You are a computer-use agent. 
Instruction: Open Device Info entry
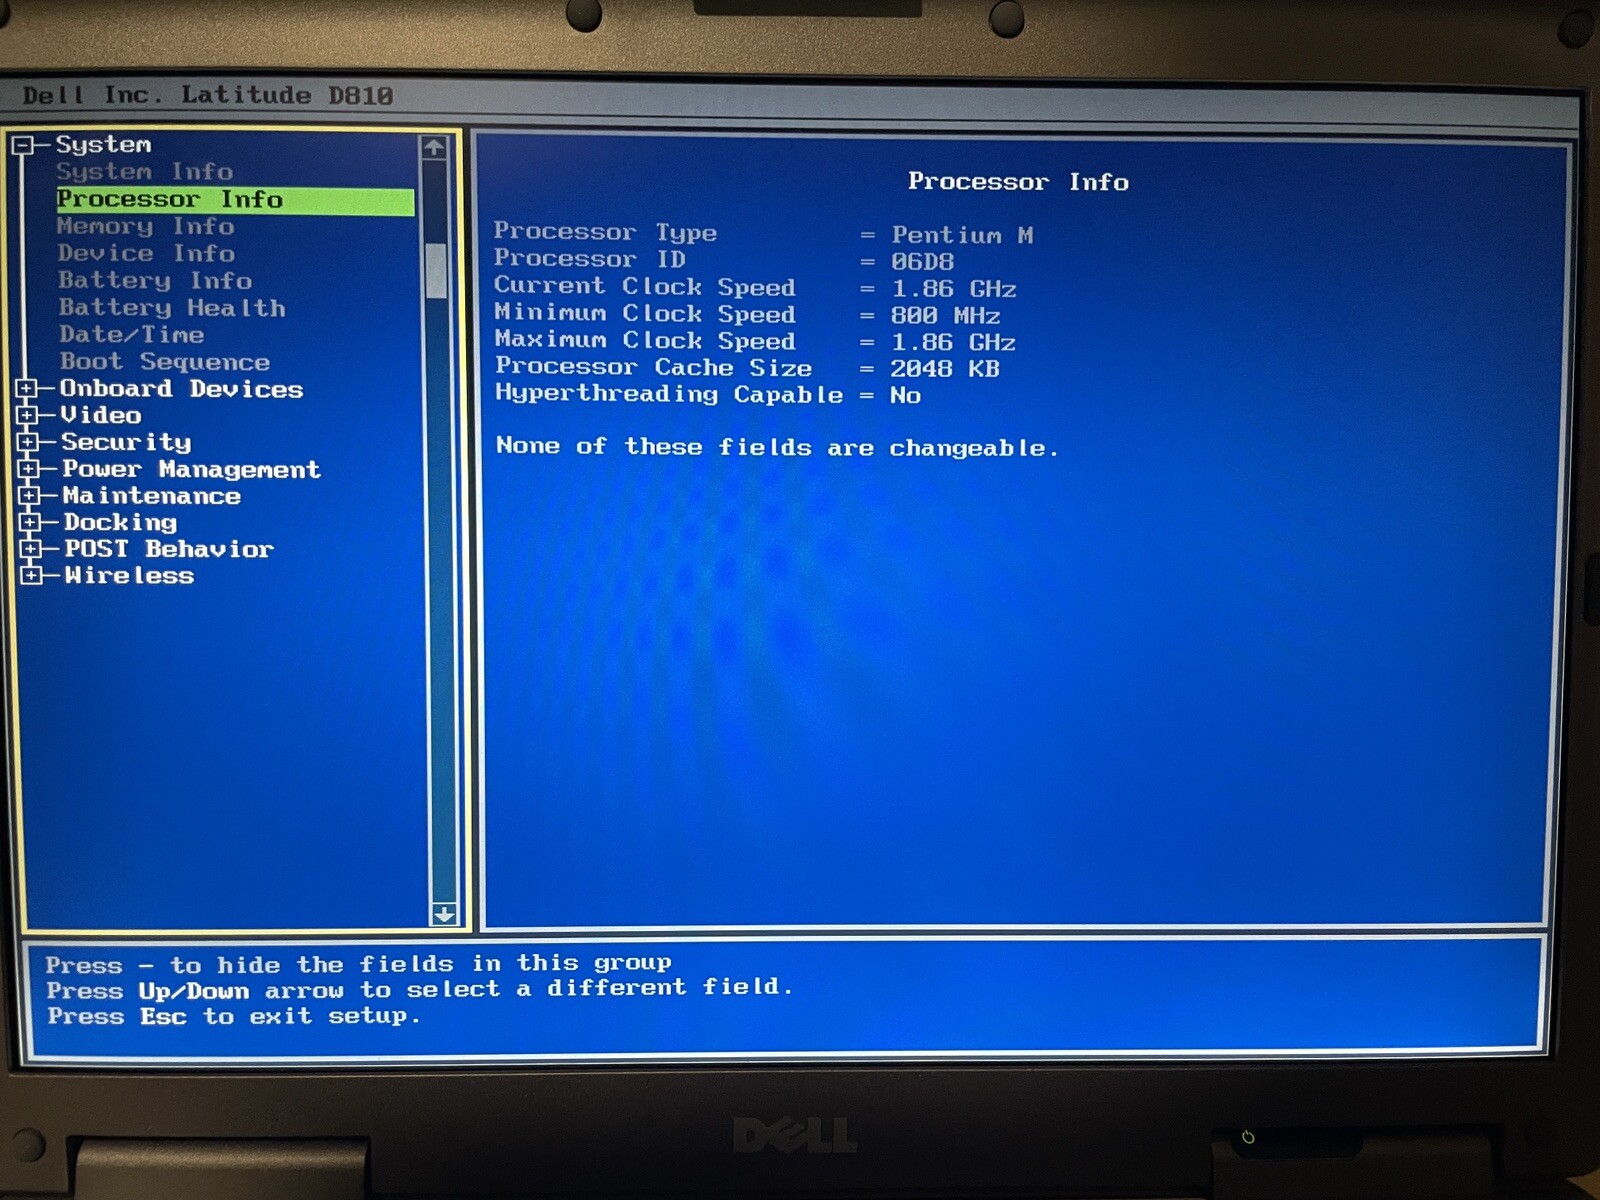coord(146,254)
